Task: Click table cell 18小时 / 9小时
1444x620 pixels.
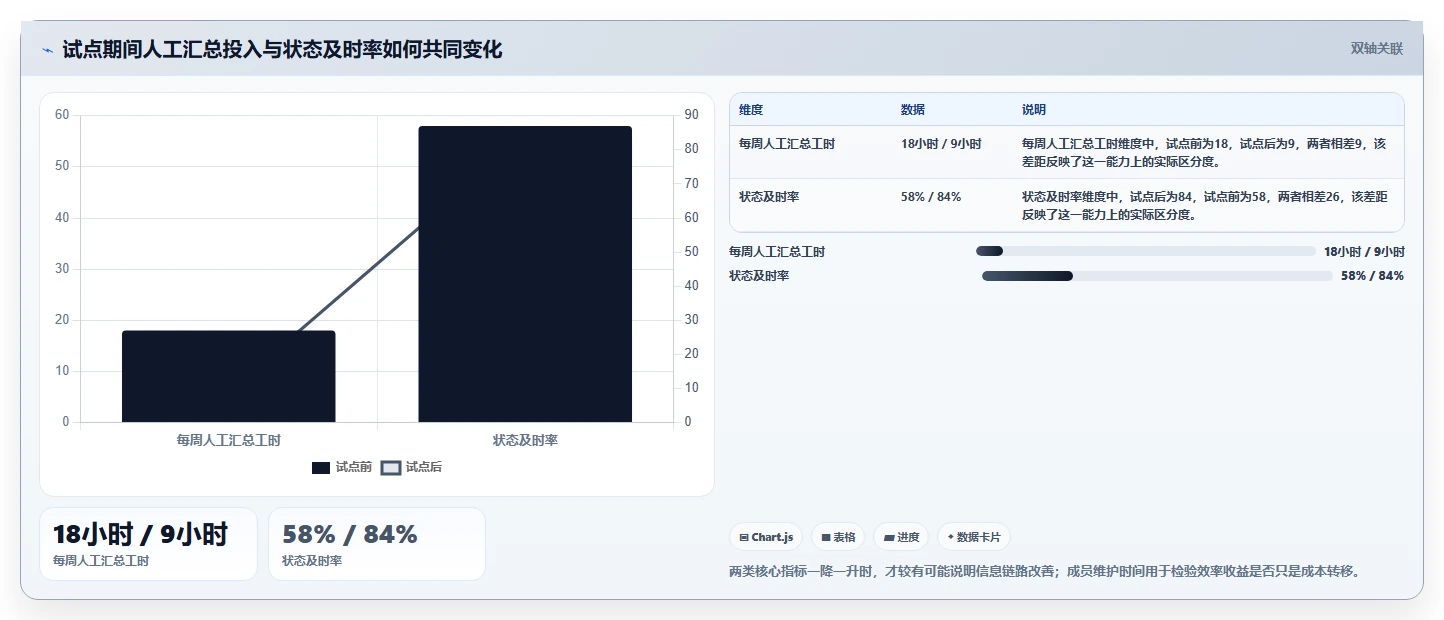Action: click(941, 144)
